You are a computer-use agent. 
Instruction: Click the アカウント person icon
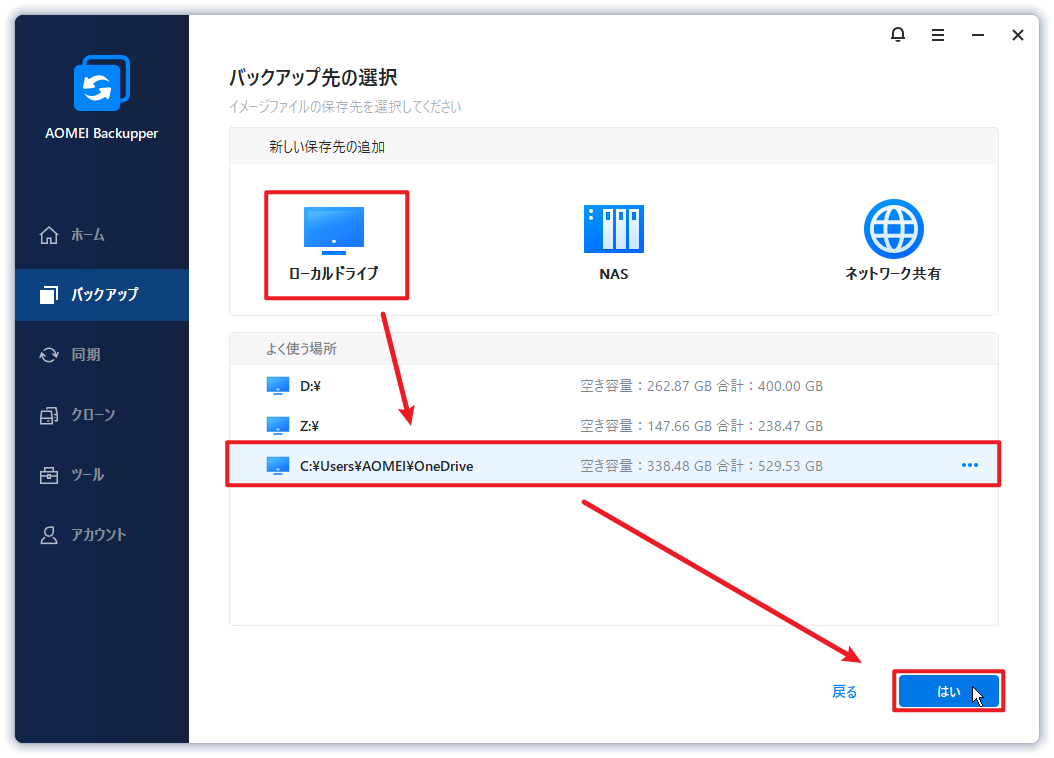(49, 535)
